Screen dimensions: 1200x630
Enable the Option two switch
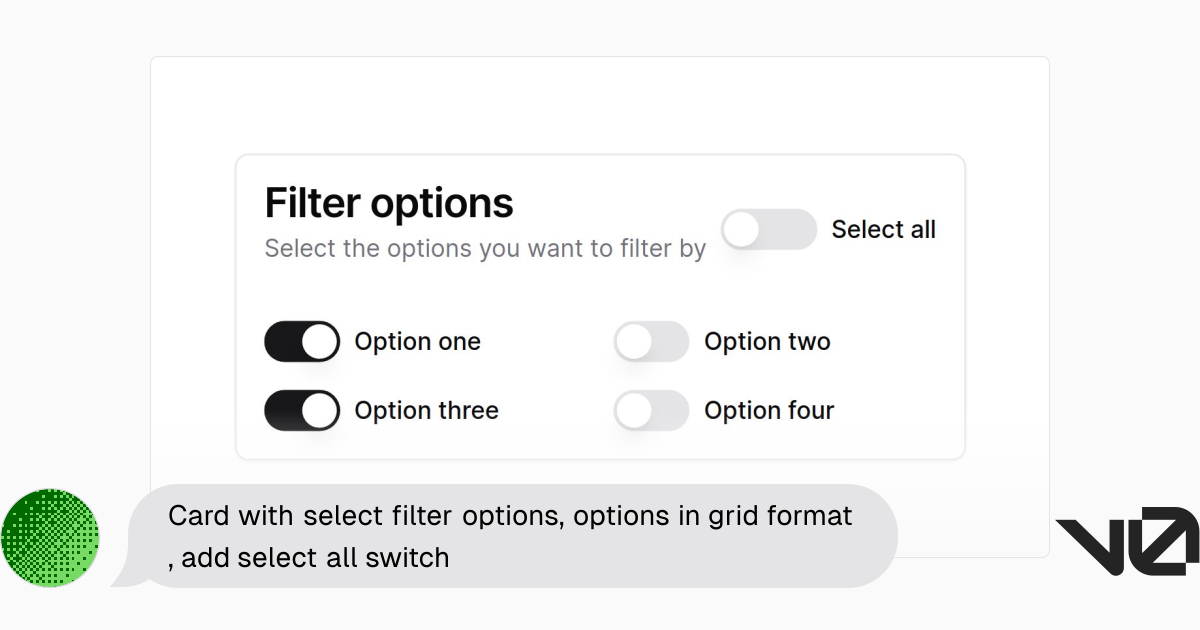coord(651,341)
